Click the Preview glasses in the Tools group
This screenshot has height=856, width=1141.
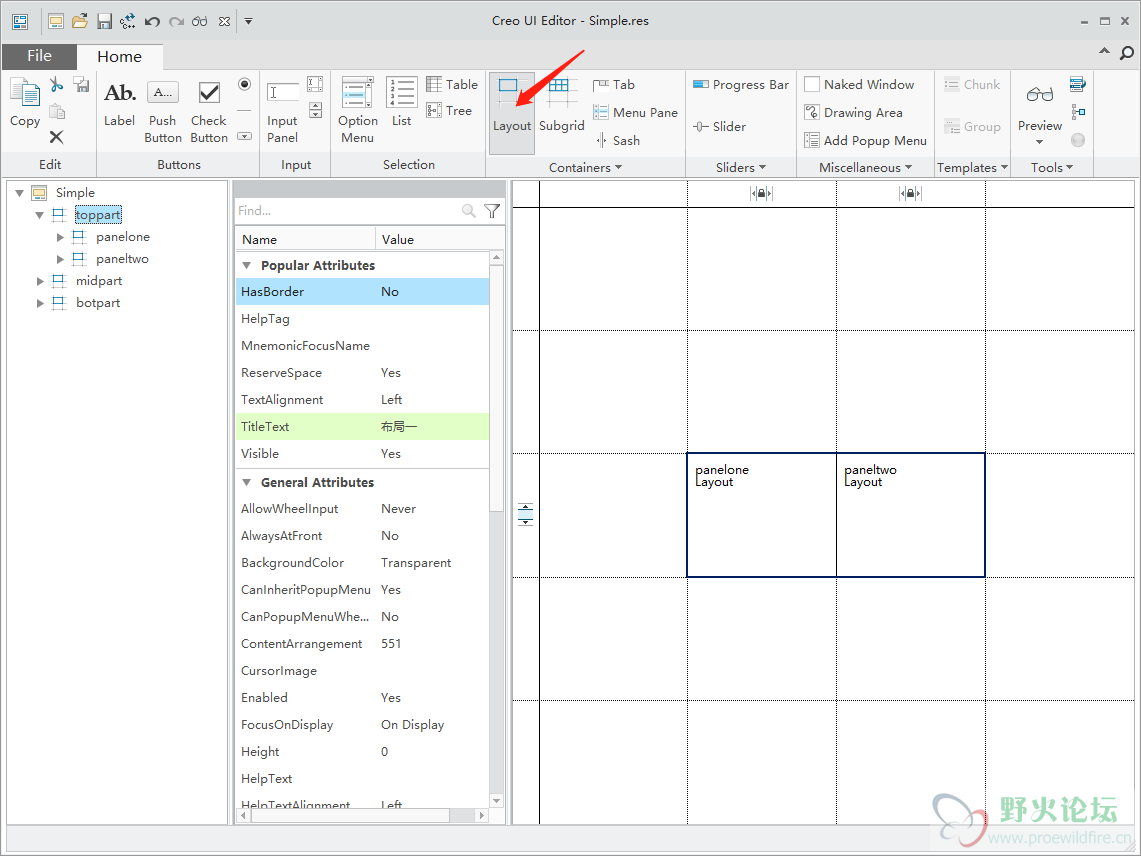click(1040, 95)
